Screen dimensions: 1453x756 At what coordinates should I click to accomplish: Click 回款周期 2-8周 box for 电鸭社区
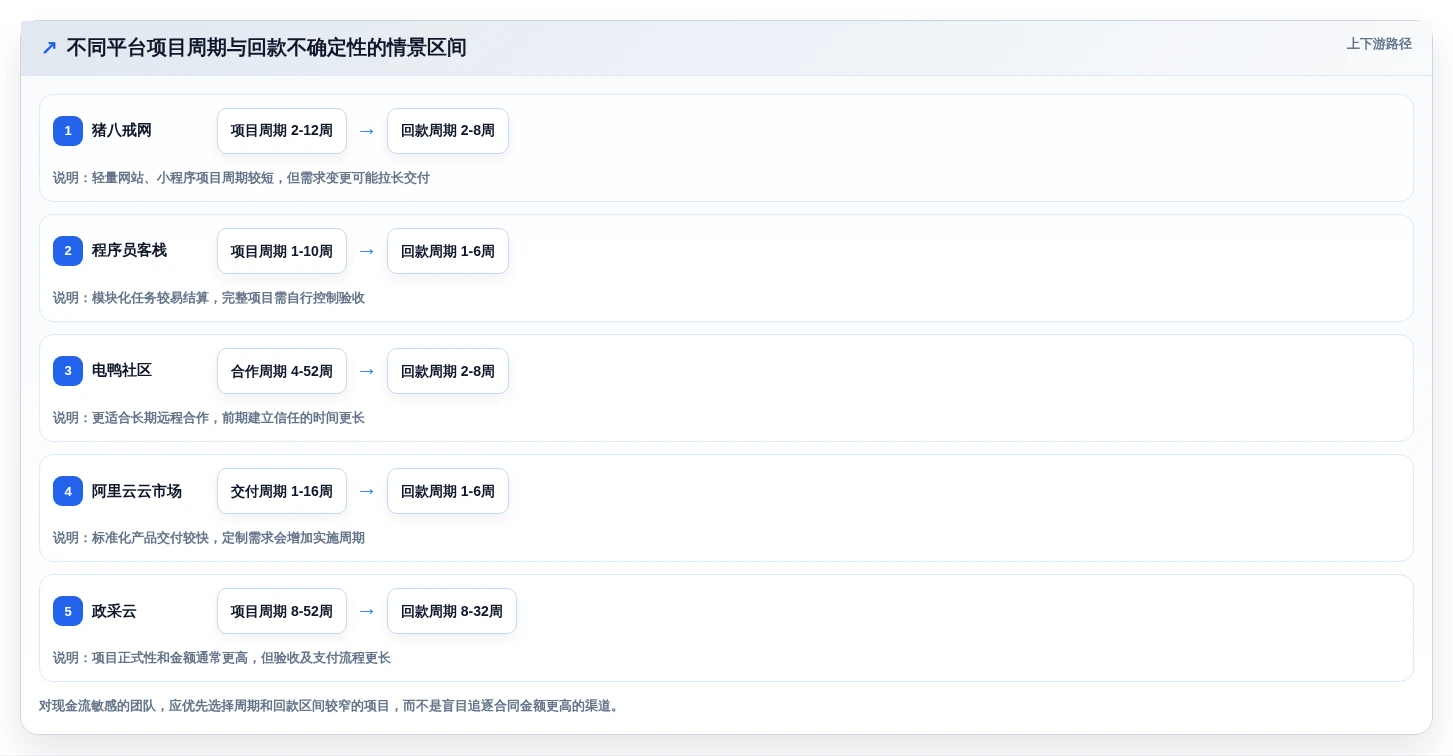coord(448,371)
